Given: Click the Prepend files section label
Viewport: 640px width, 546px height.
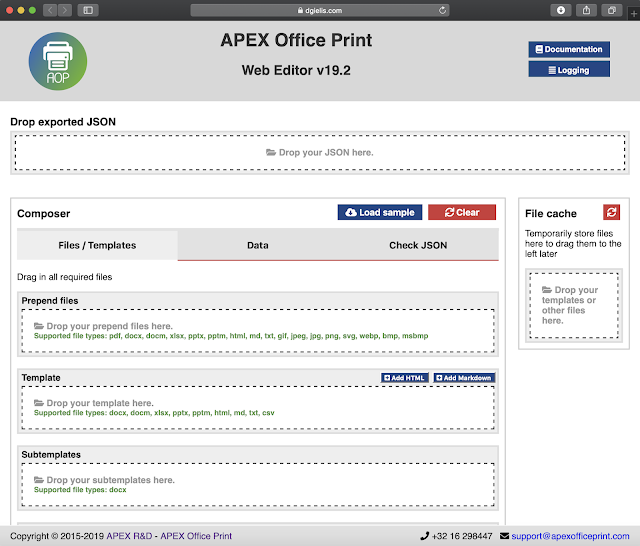Looking at the screenshot, I should point(50,301).
